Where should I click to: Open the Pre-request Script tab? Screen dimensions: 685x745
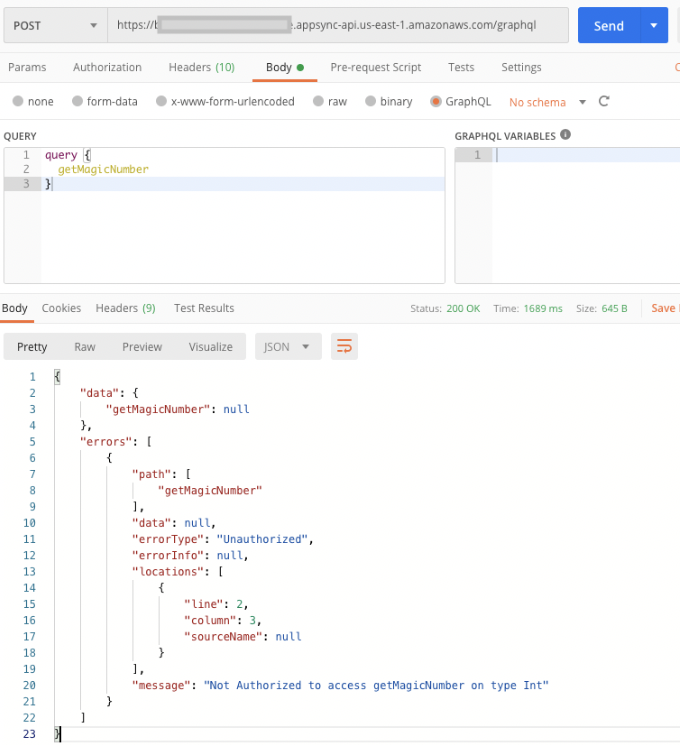click(x=376, y=67)
